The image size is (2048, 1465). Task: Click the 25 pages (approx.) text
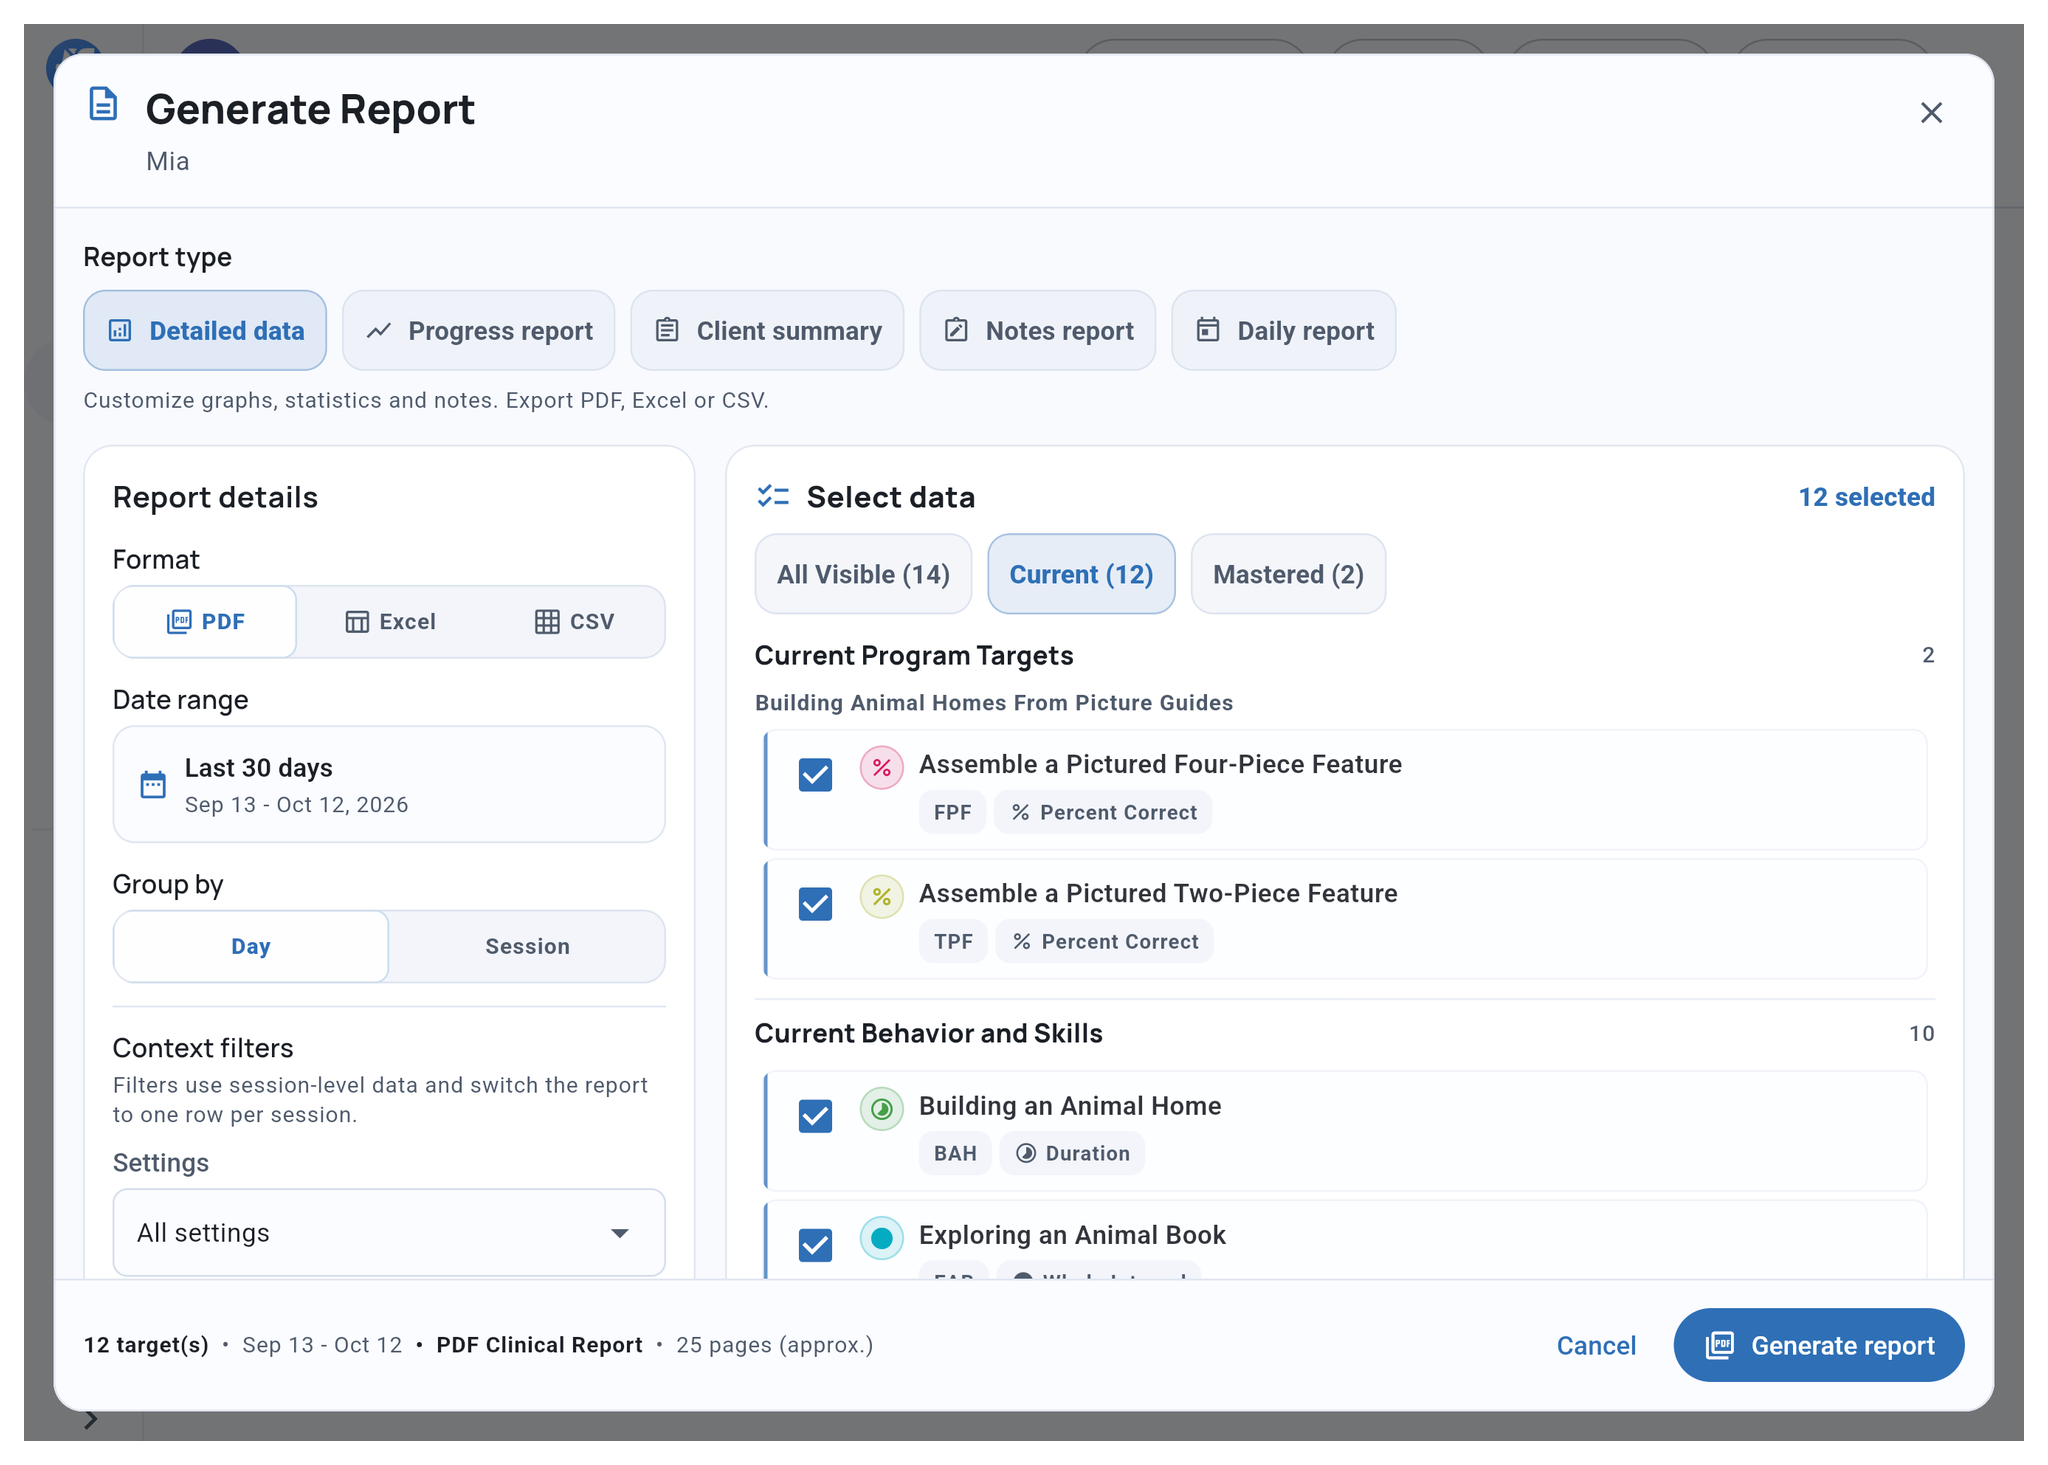(774, 1346)
